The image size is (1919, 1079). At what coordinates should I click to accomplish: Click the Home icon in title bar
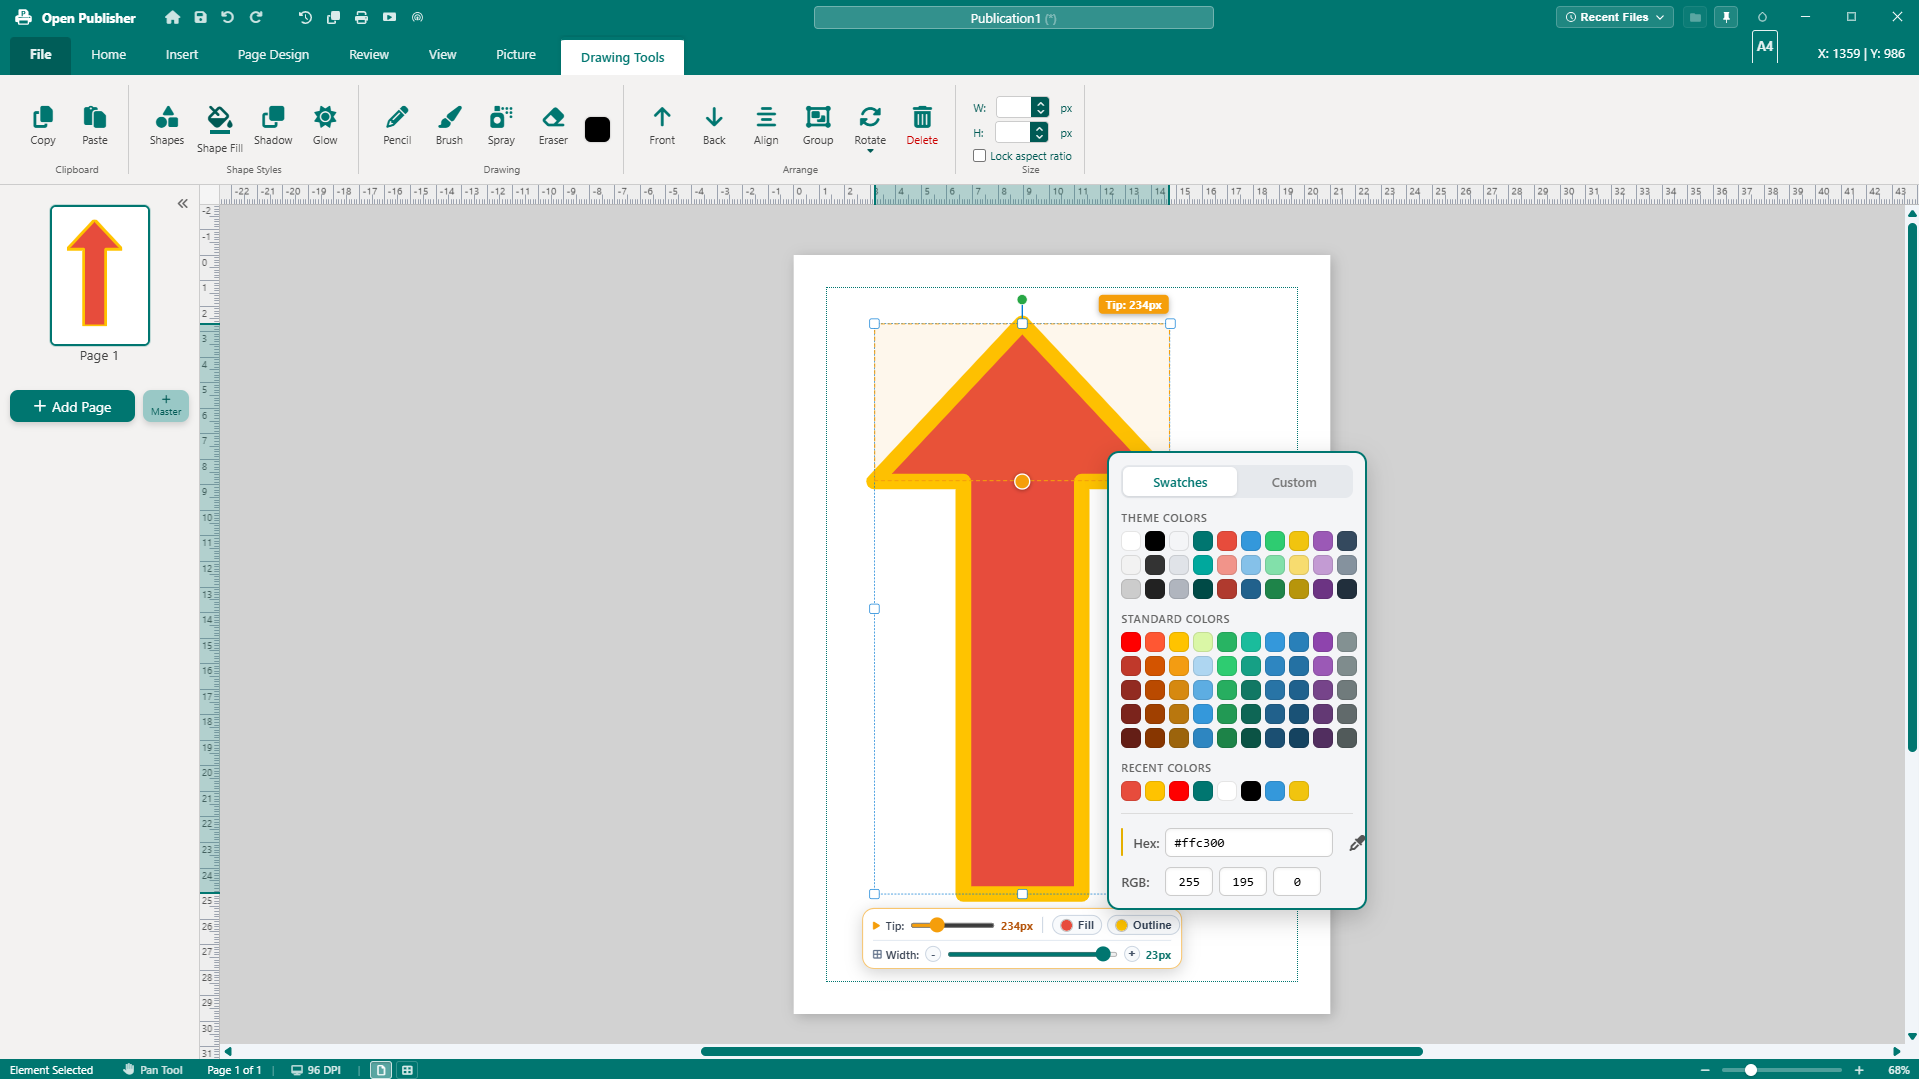pos(173,17)
